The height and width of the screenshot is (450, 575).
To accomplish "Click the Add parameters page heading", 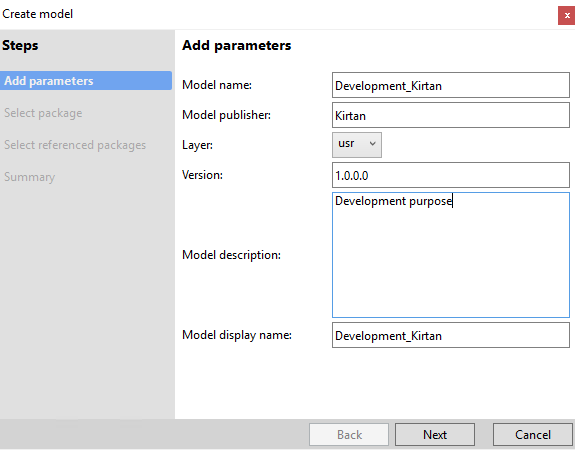I will pyautogui.click(x=237, y=45).
